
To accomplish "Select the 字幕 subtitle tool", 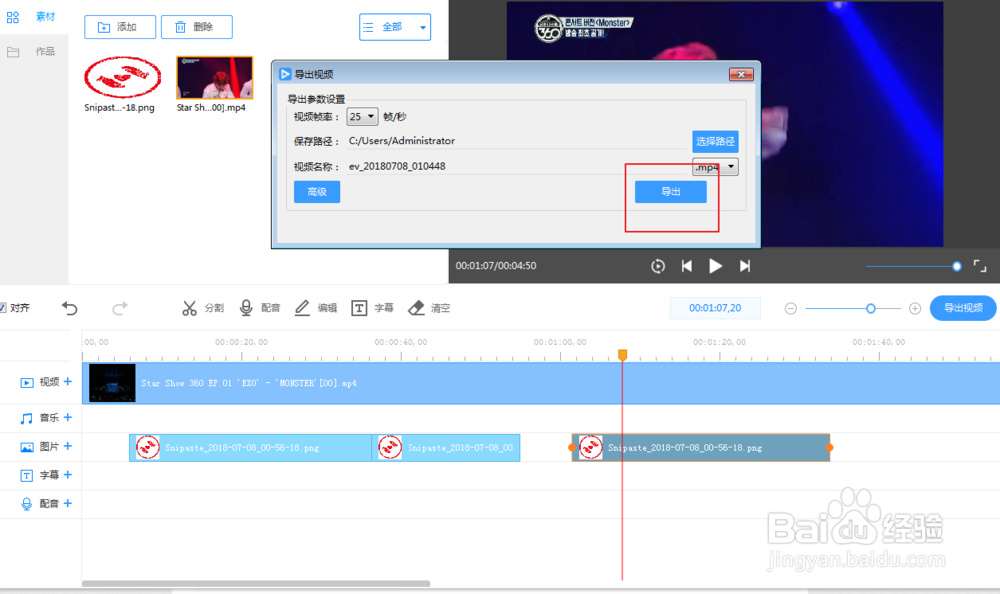I will point(372,308).
